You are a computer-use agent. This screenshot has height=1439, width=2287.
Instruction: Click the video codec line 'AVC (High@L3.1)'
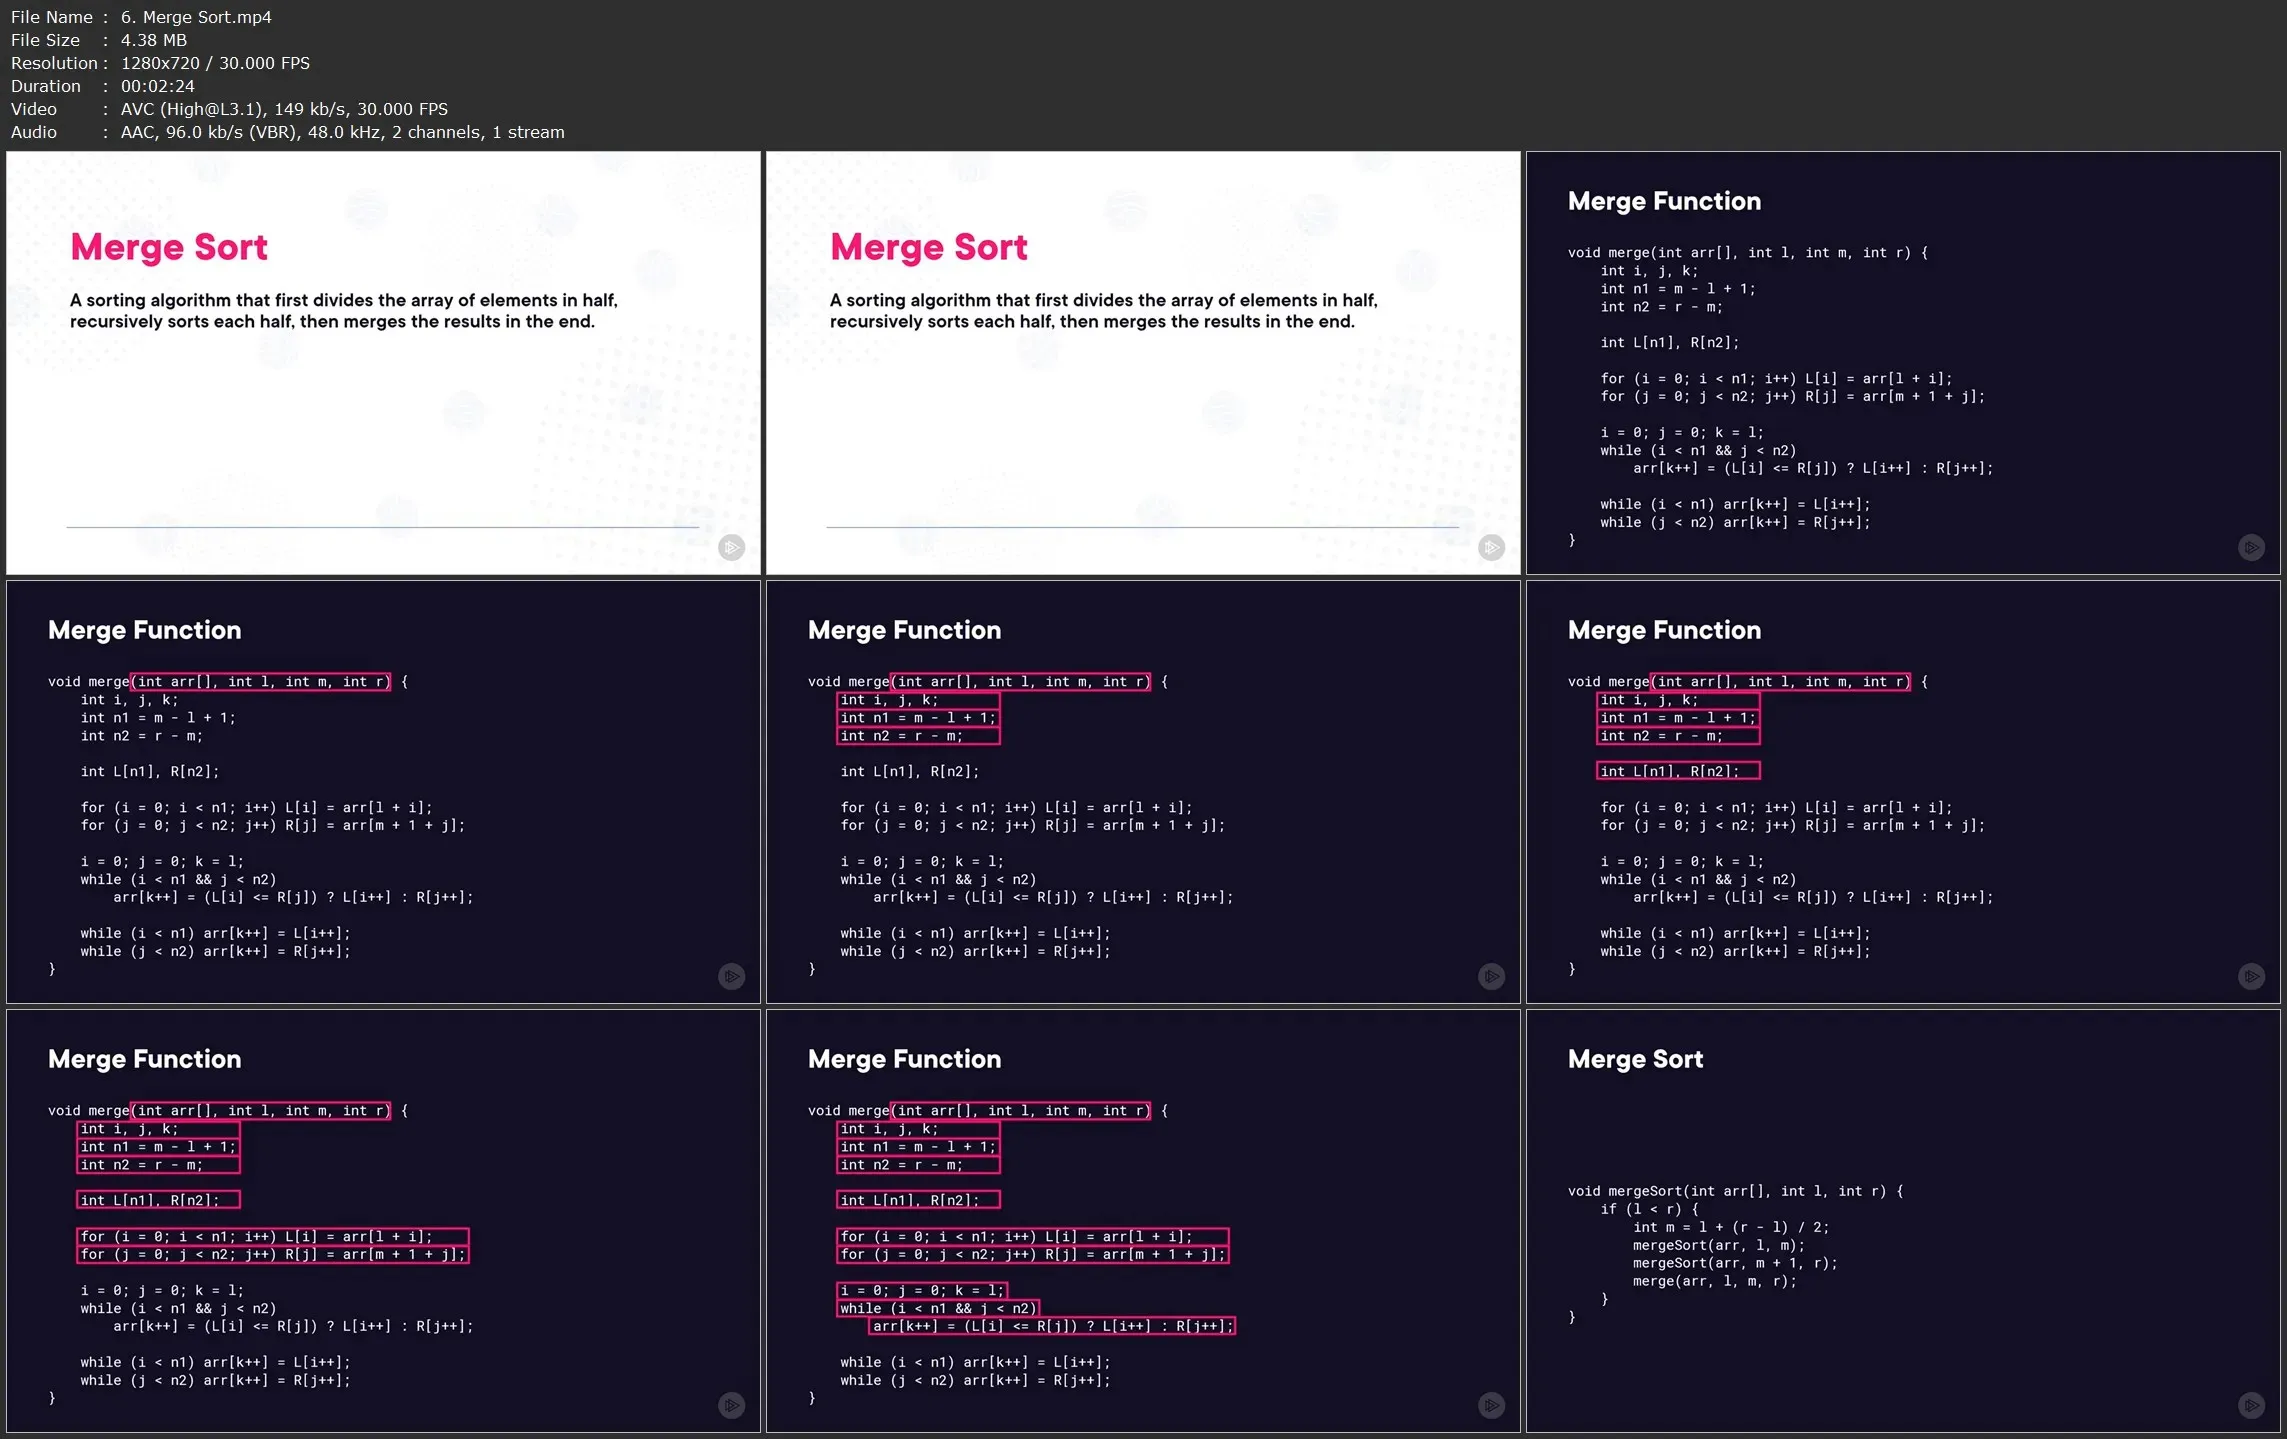192,109
